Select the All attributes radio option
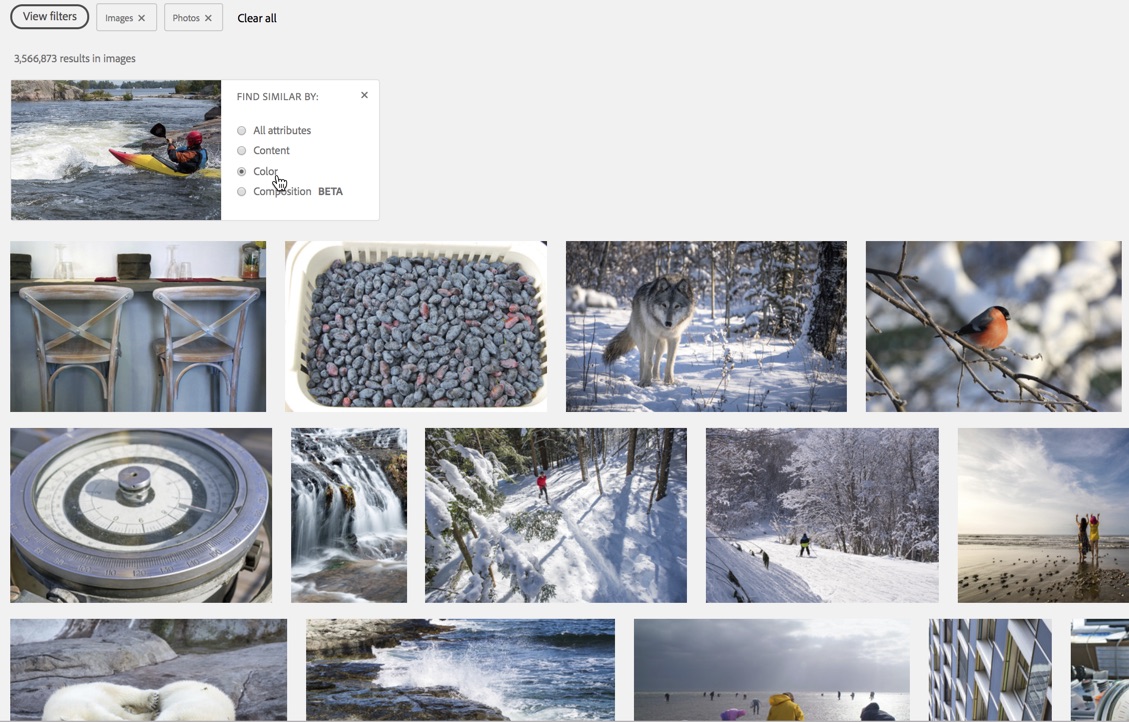This screenshot has width=1129, height=722. coord(242,131)
